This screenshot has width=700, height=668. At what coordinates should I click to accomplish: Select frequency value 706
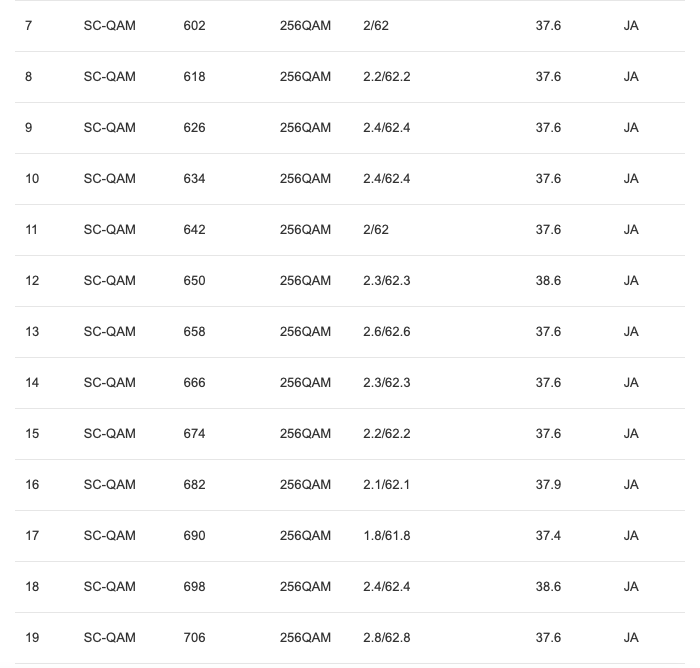[x=194, y=637]
